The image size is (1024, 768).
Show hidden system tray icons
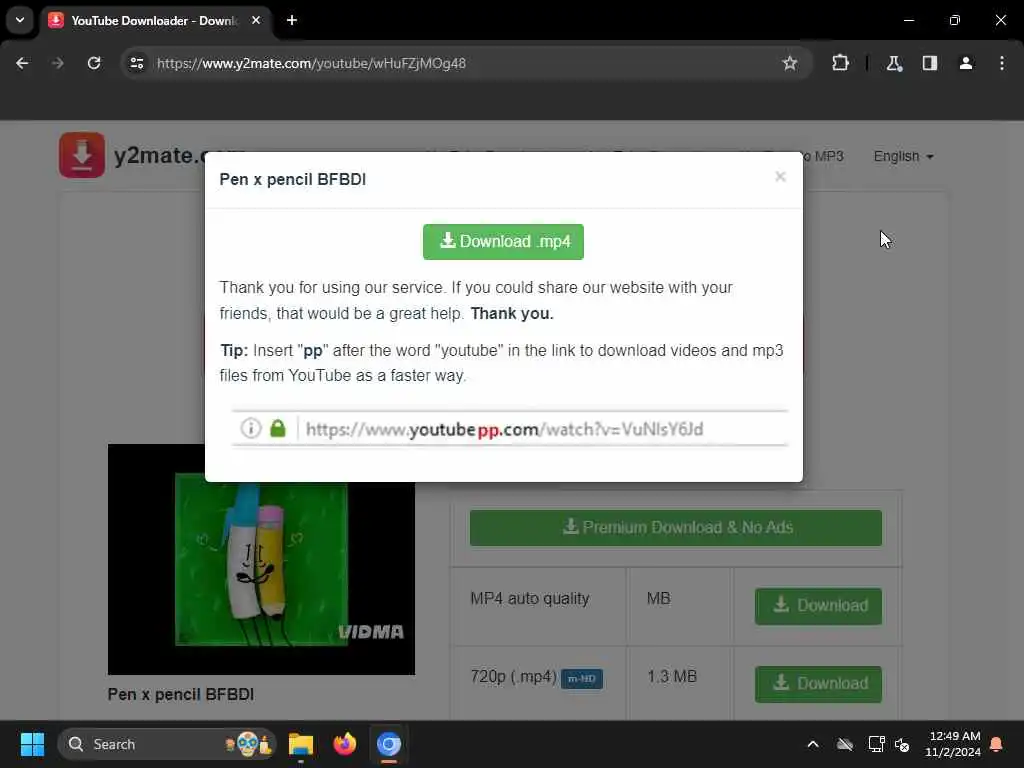click(812, 744)
